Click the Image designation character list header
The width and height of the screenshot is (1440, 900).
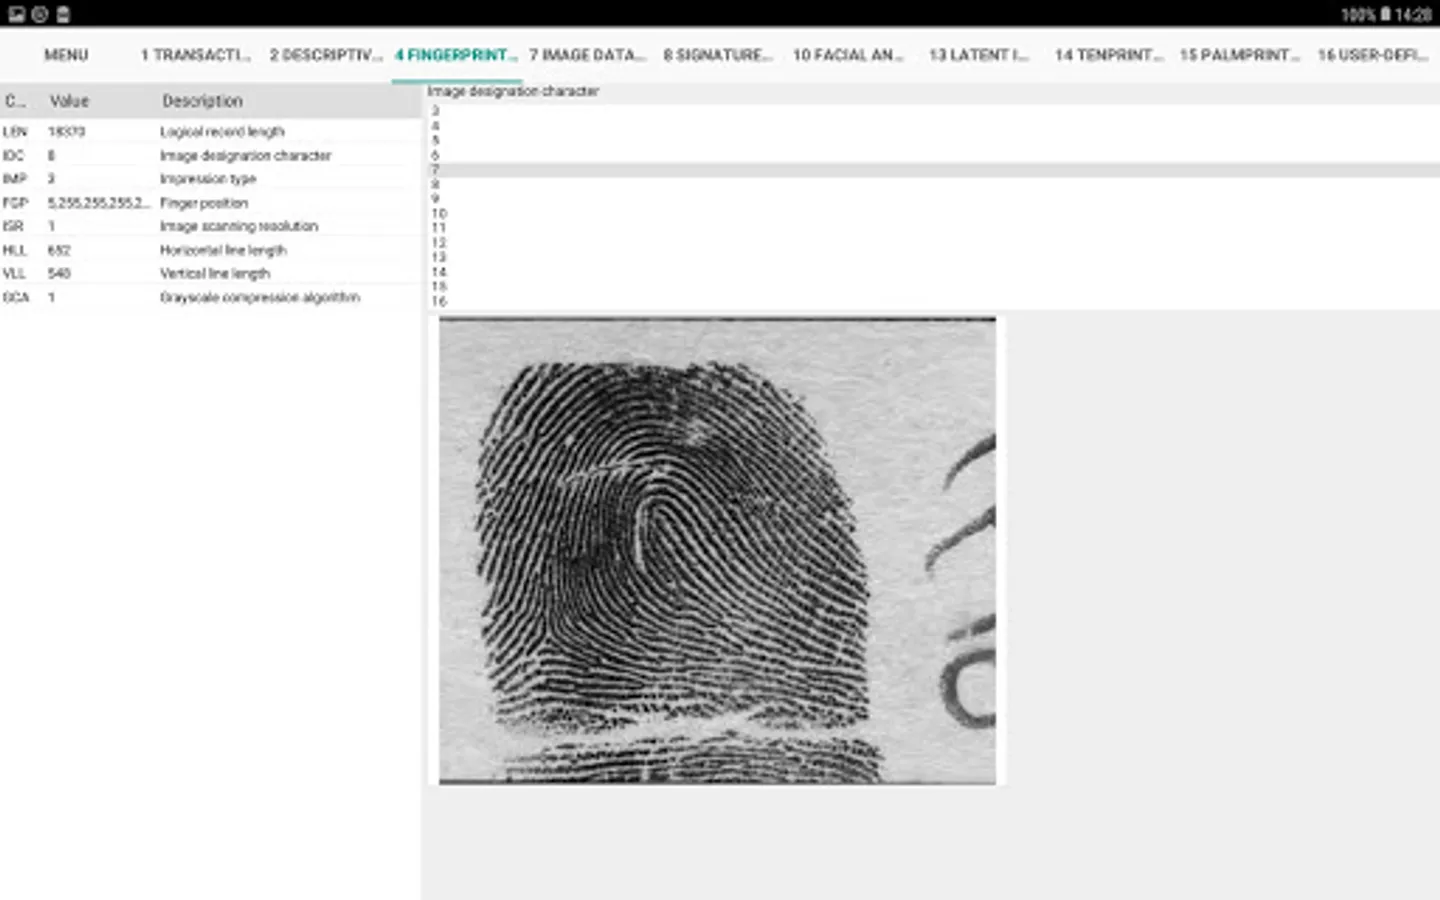coord(513,91)
